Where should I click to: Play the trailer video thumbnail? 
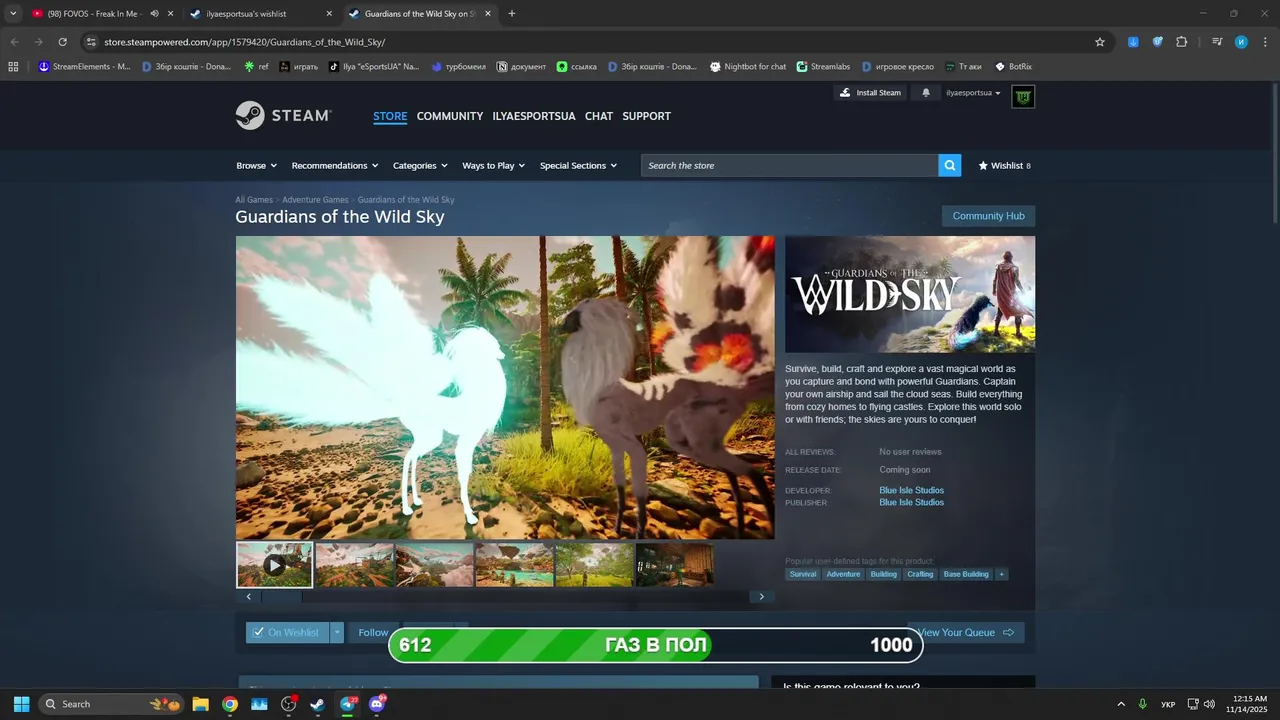(274, 565)
